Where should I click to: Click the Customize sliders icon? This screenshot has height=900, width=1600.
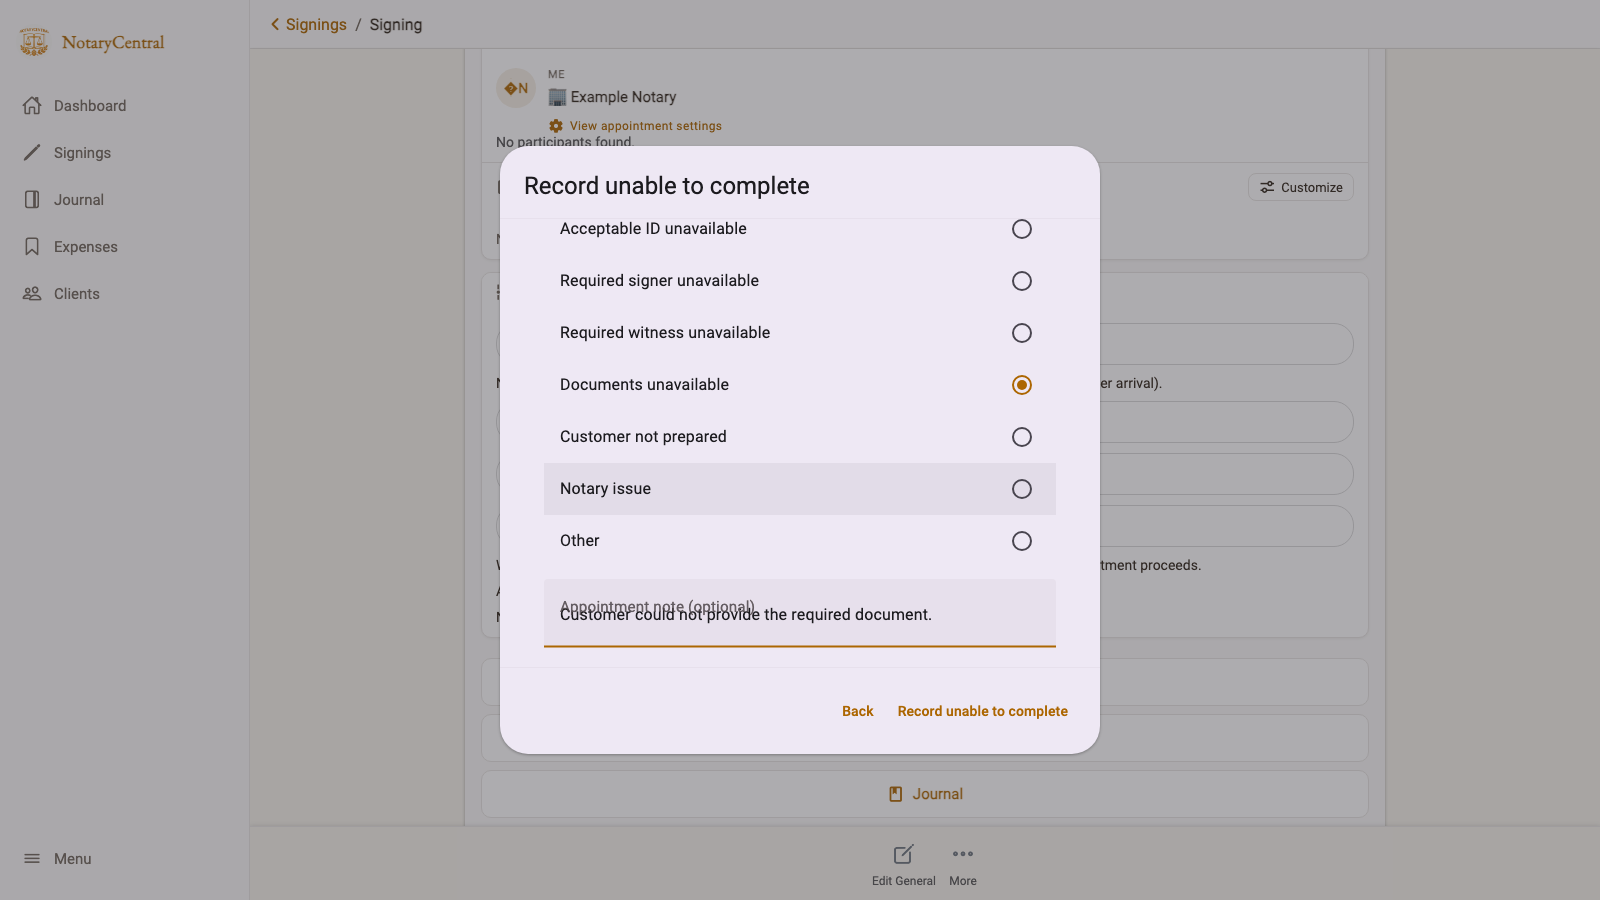point(1267,187)
